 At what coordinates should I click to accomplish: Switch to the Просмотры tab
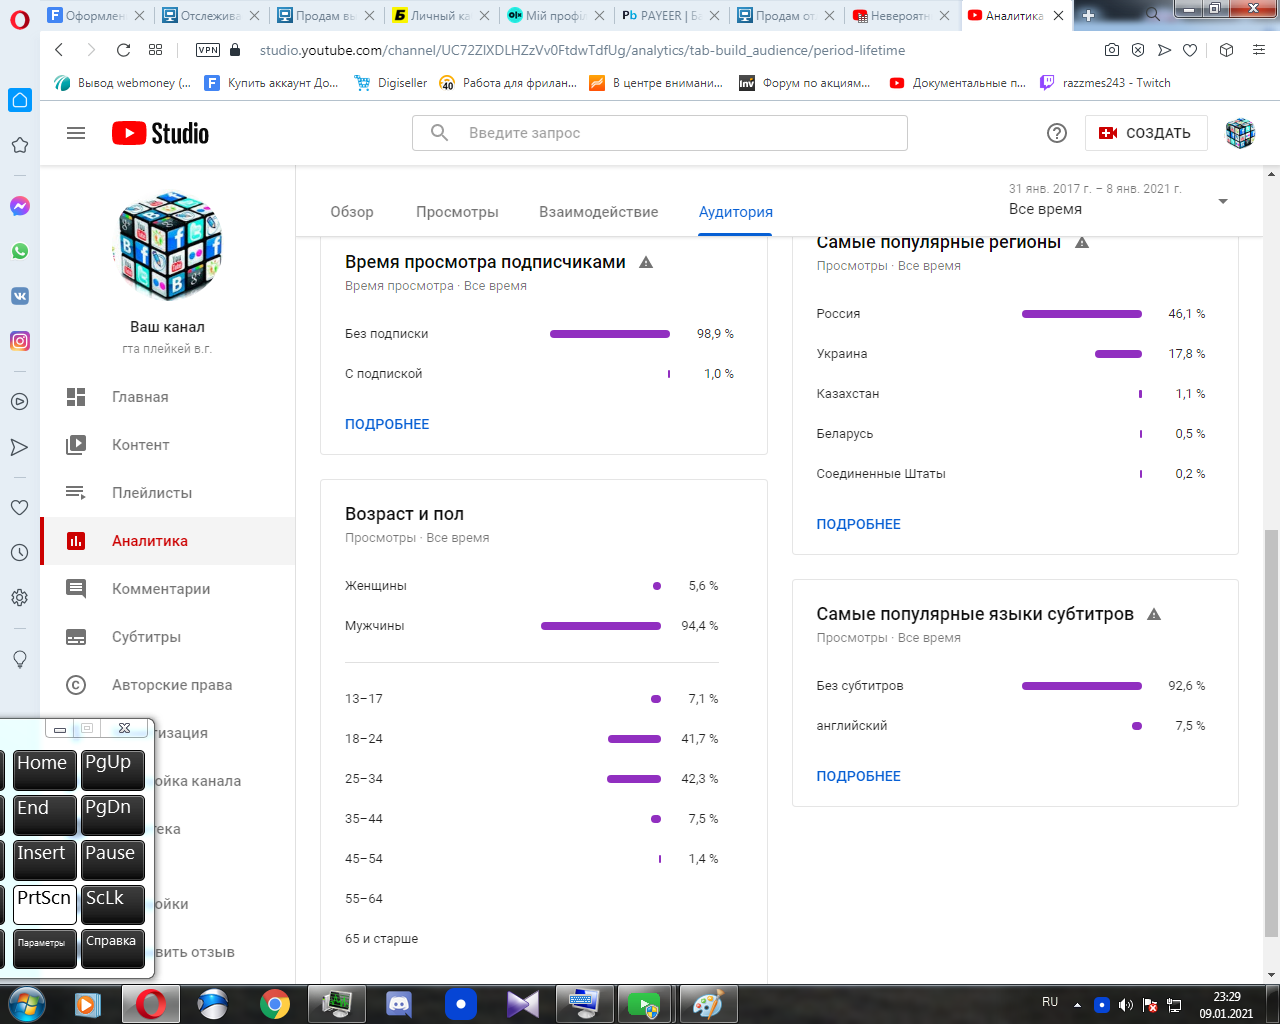tap(457, 212)
